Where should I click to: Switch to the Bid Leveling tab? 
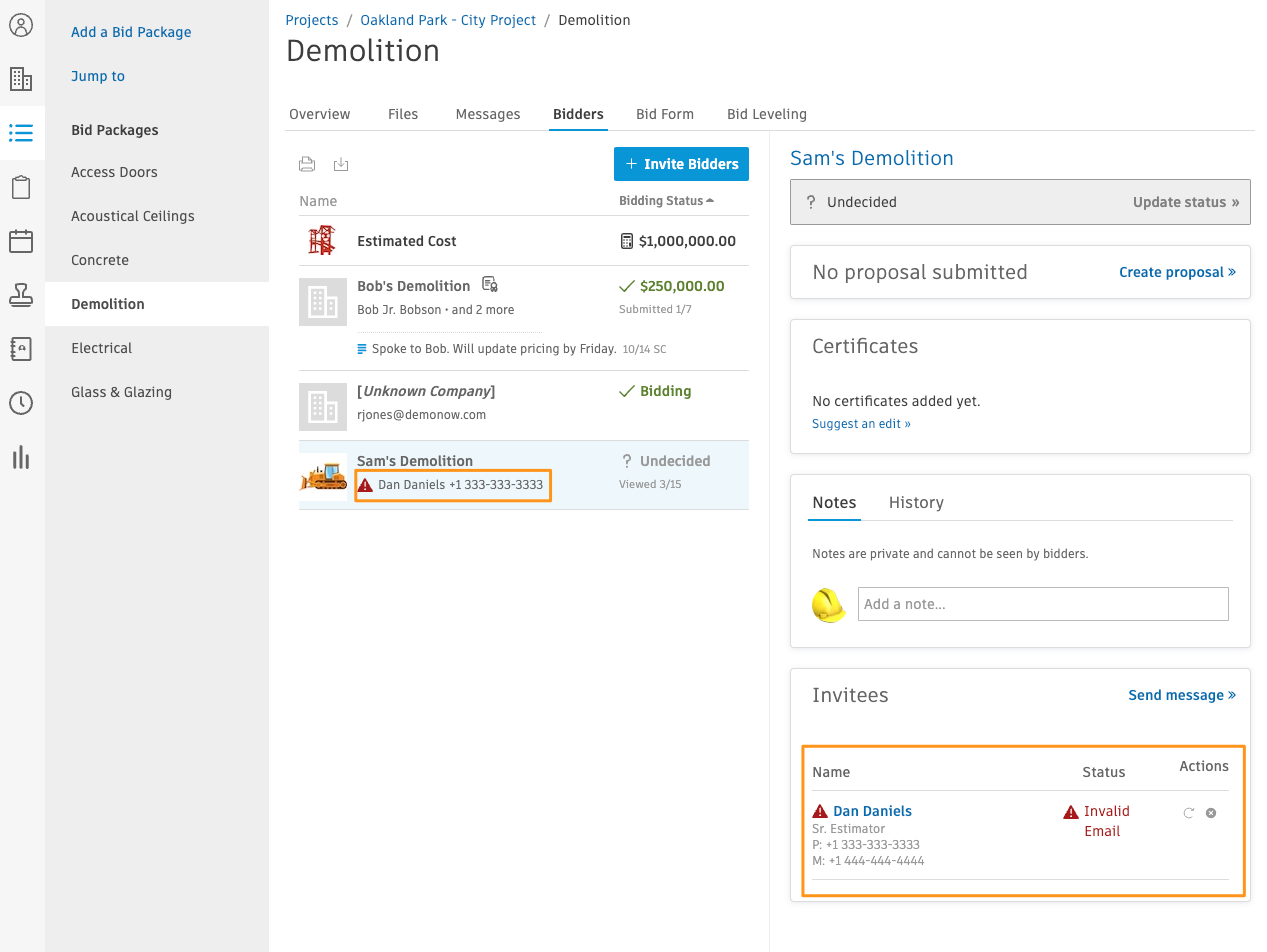767,114
